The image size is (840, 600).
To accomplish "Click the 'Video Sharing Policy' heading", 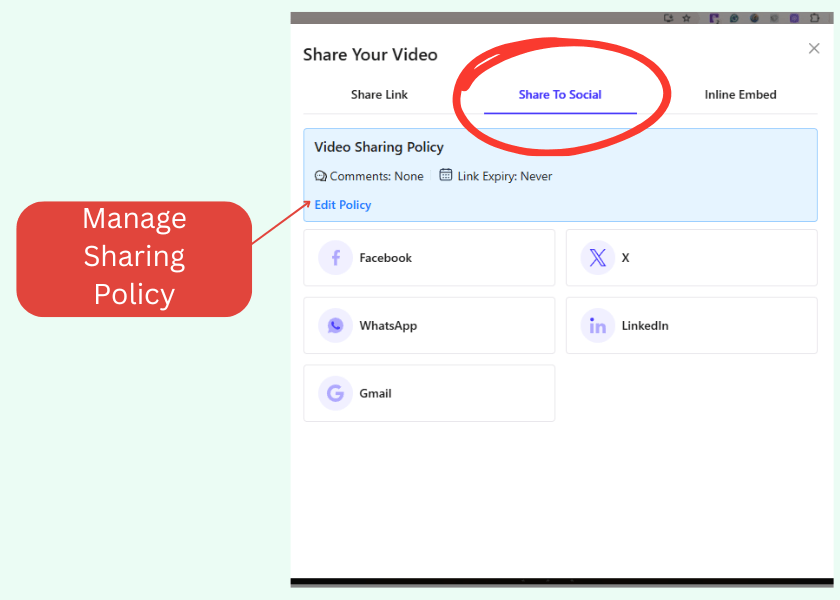I will click(x=379, y=147).
